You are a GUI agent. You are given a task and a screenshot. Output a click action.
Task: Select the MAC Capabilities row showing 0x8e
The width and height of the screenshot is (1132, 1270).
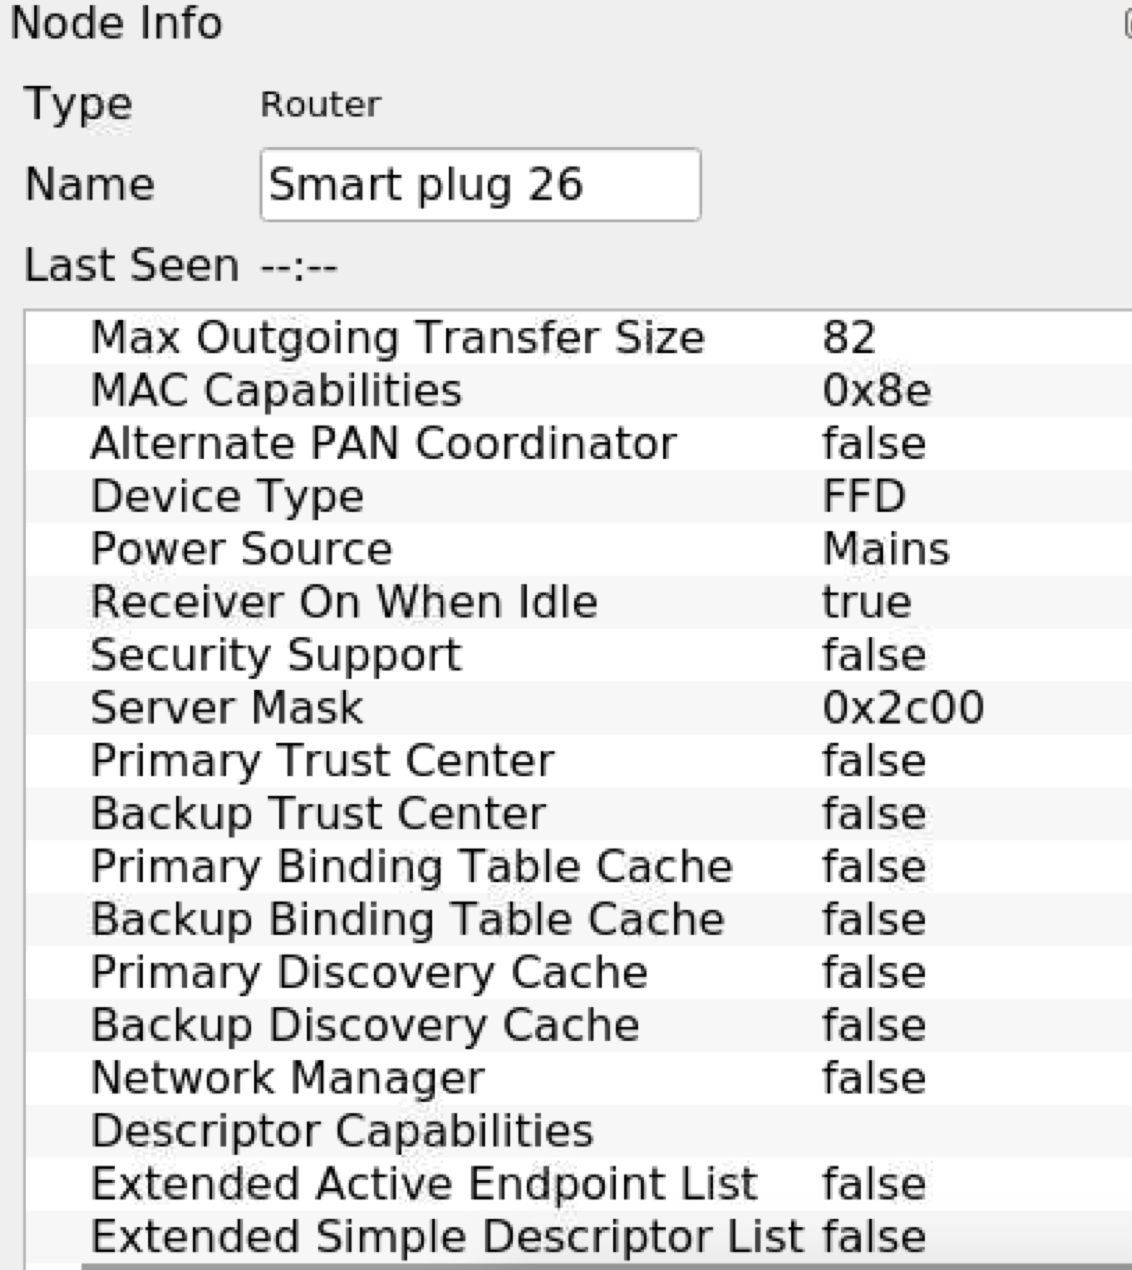coord(400,391)
